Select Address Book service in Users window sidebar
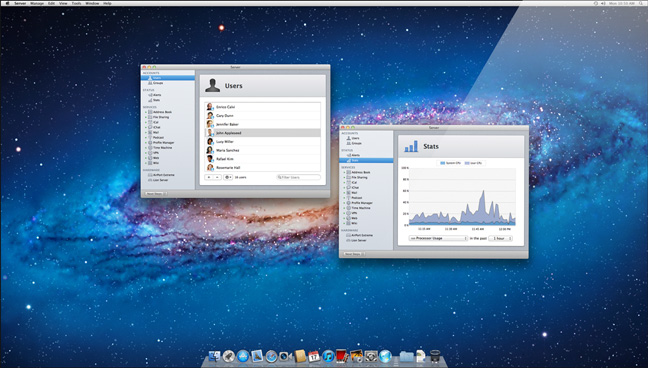Viewport: 648px width, 368px height. (x=162, y=112)
